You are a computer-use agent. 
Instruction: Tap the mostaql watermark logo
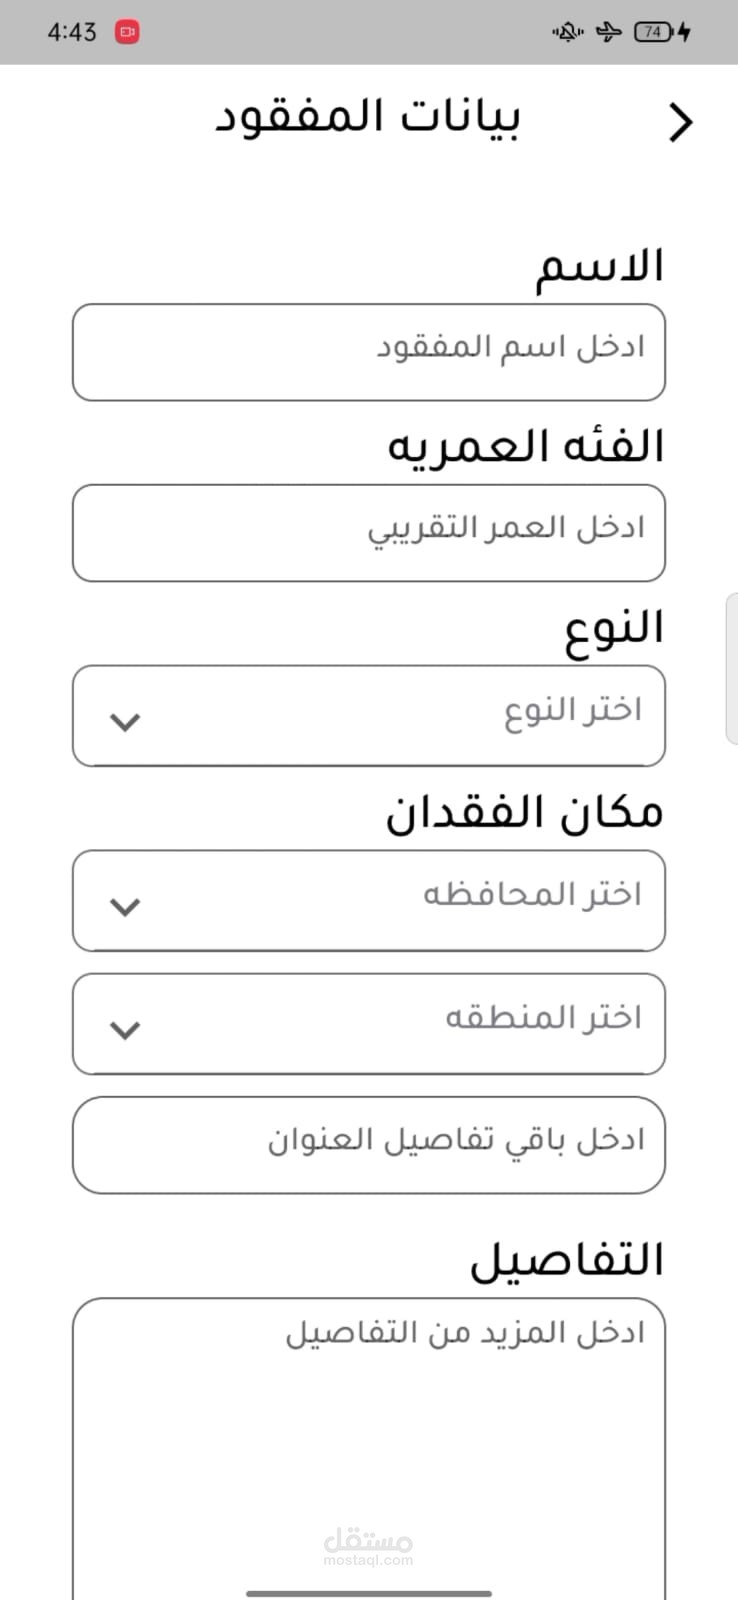pos(368,1547)
